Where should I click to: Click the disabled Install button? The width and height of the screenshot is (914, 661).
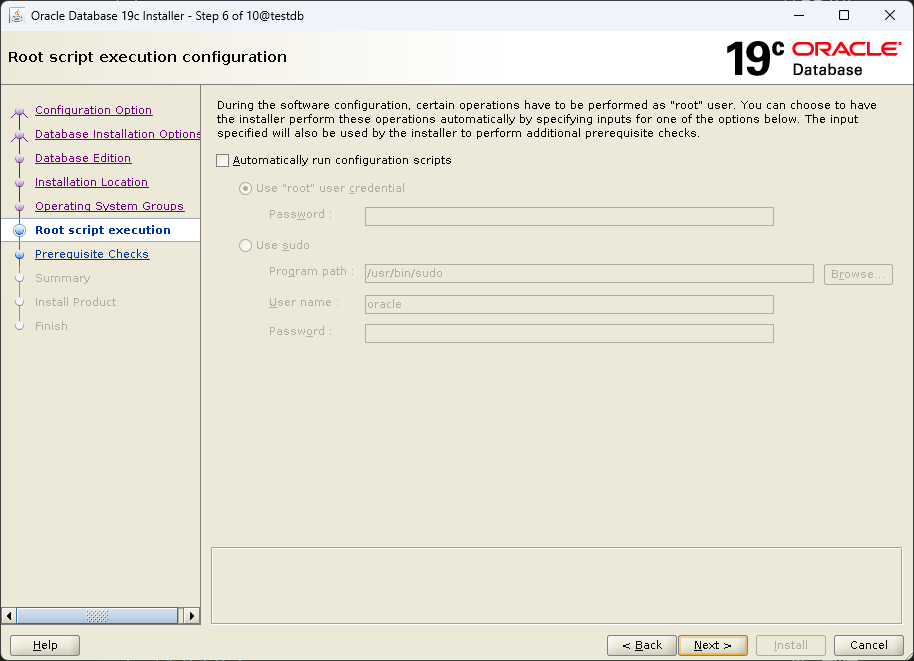click(790, 645)
